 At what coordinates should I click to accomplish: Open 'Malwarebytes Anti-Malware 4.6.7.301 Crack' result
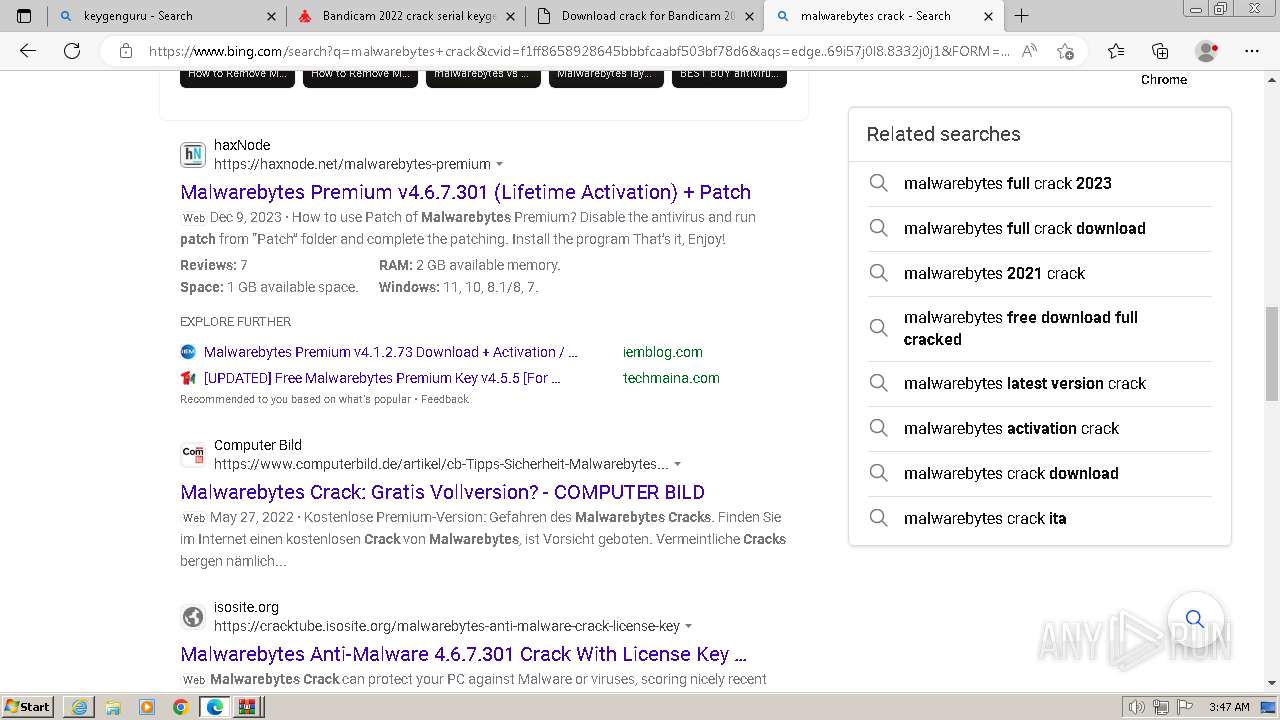click(463, 654)
